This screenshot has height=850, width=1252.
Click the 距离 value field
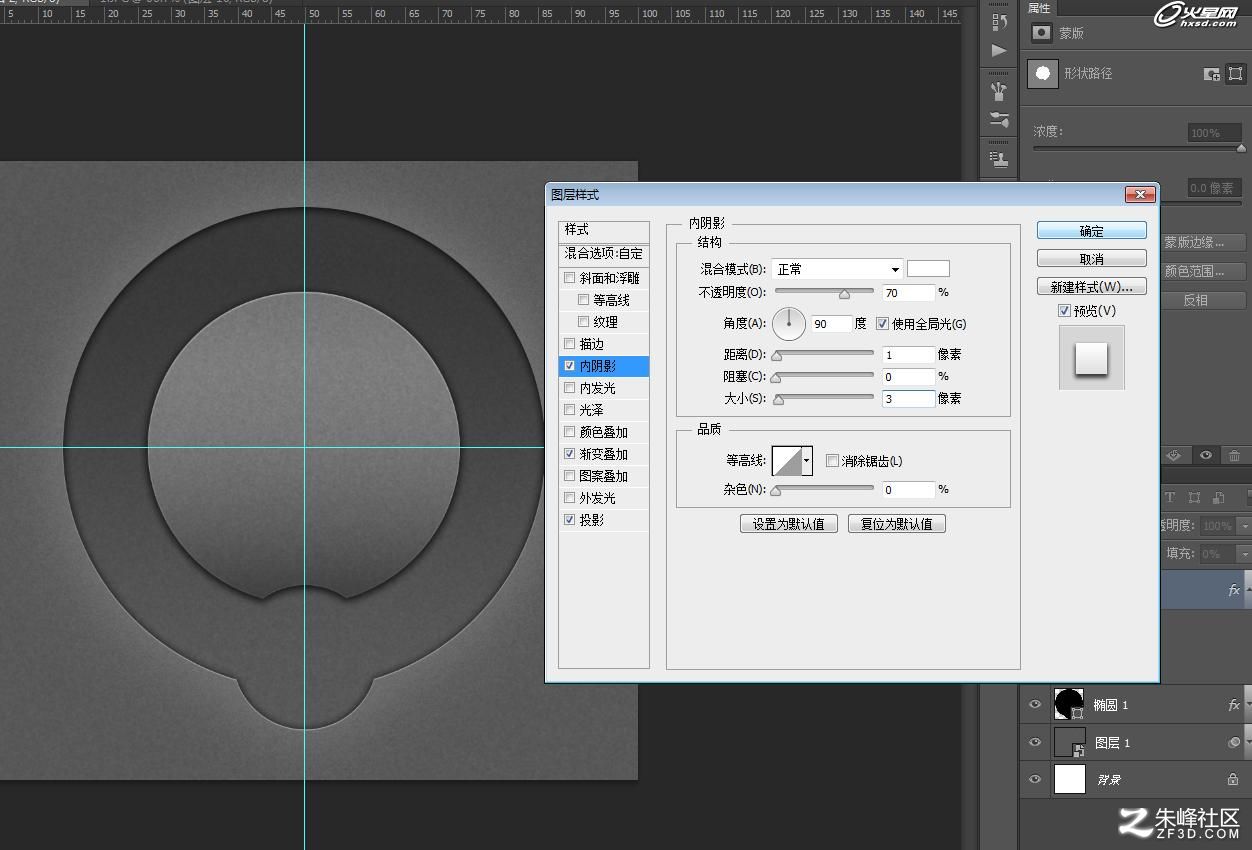coord(908,355)
